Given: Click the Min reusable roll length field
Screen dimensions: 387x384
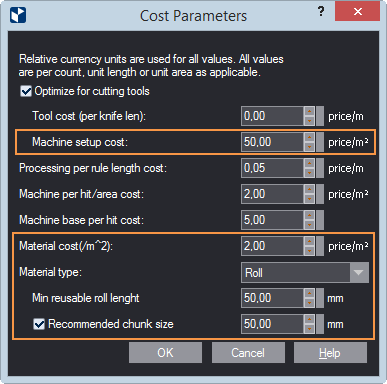Looking at the screenshot, I should tap(273, 298).
